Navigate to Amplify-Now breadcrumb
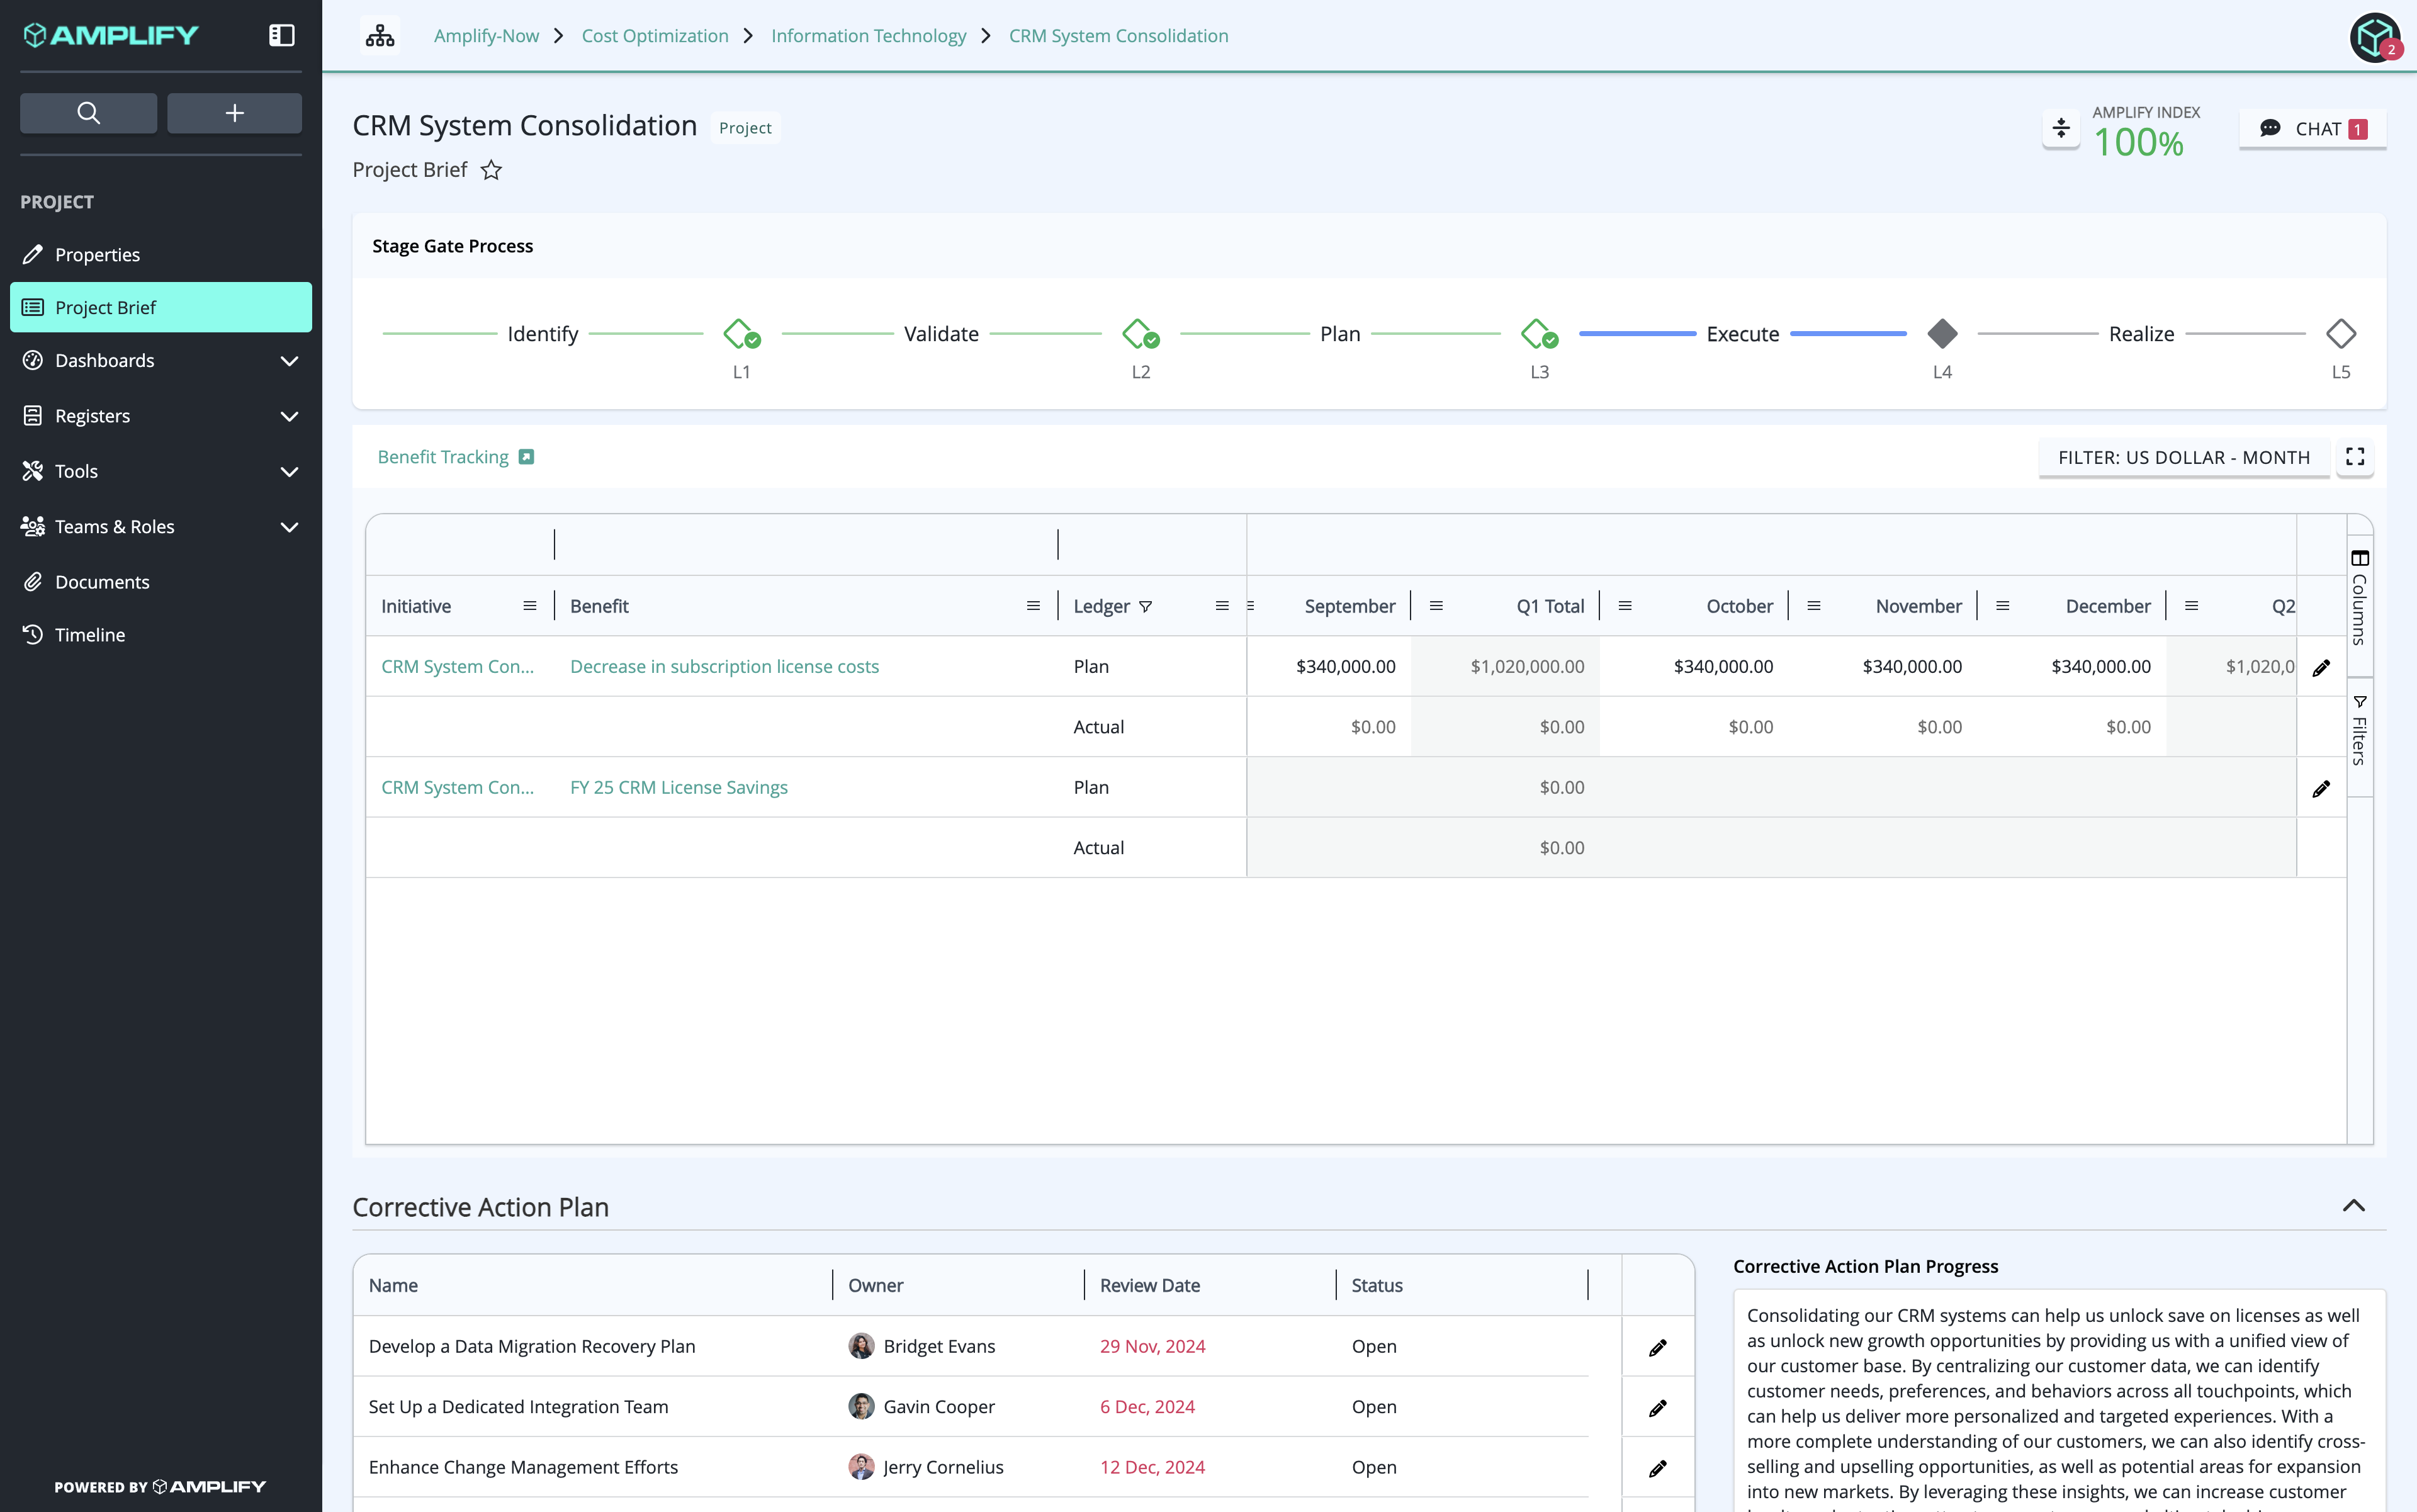 click(x=486, y=36)
